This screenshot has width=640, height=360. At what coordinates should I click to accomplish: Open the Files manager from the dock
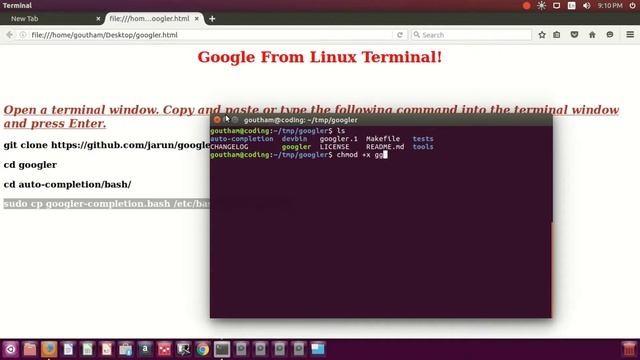click(30, 349)
